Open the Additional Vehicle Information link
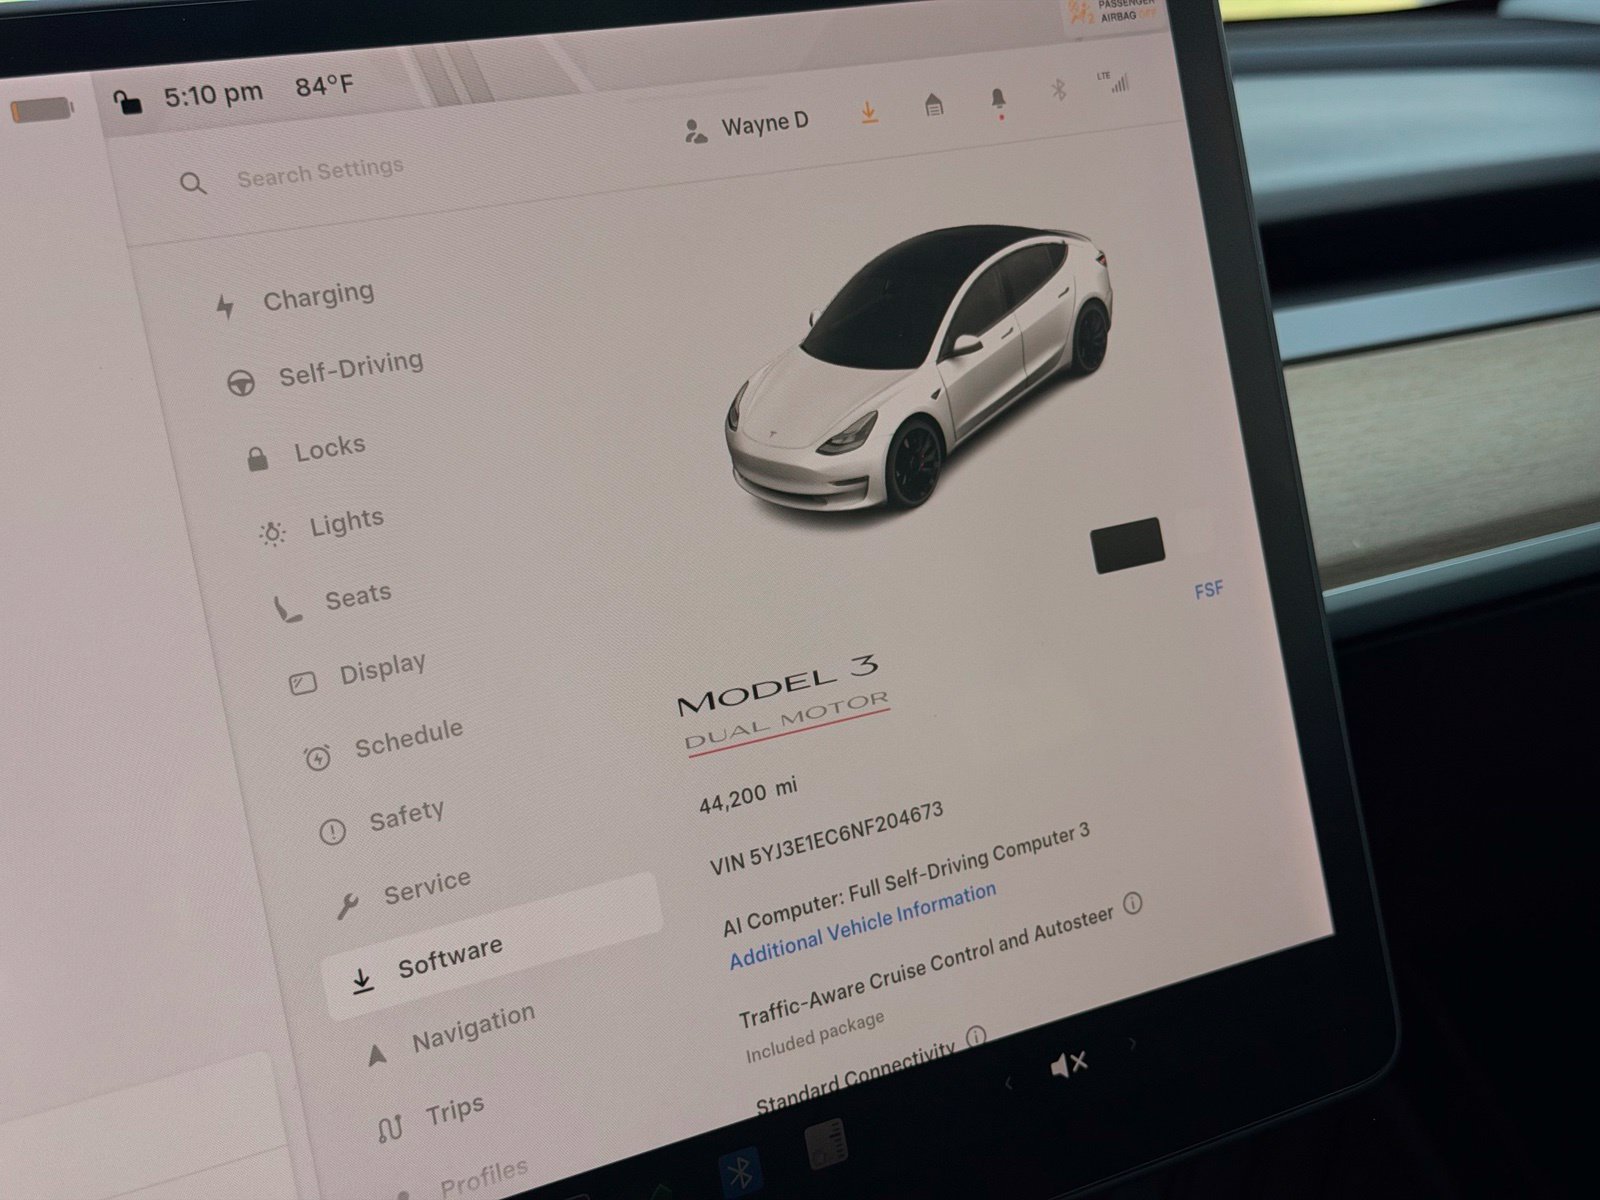Image resolution: width=1600 pixels, height=1200 pixels. [862, 925]
